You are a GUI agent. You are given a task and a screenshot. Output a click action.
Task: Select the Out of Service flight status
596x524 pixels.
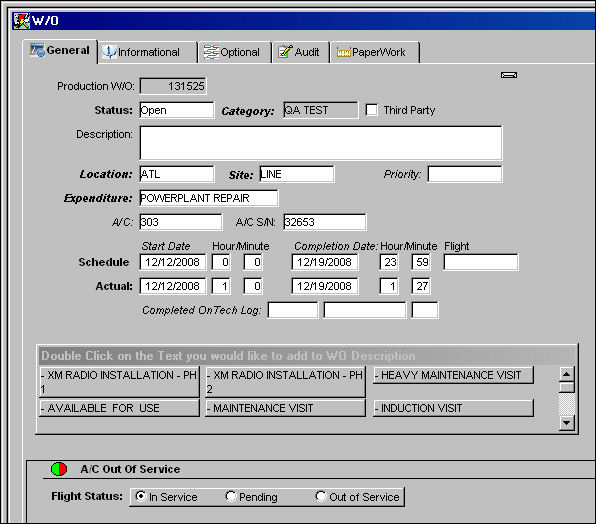coord(321,496)
